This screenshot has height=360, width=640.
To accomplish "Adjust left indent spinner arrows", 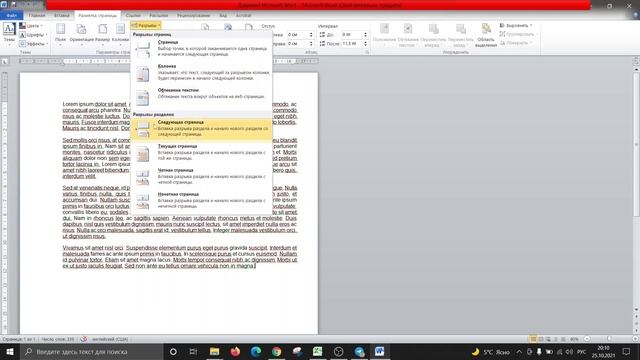I will point(311,35).
